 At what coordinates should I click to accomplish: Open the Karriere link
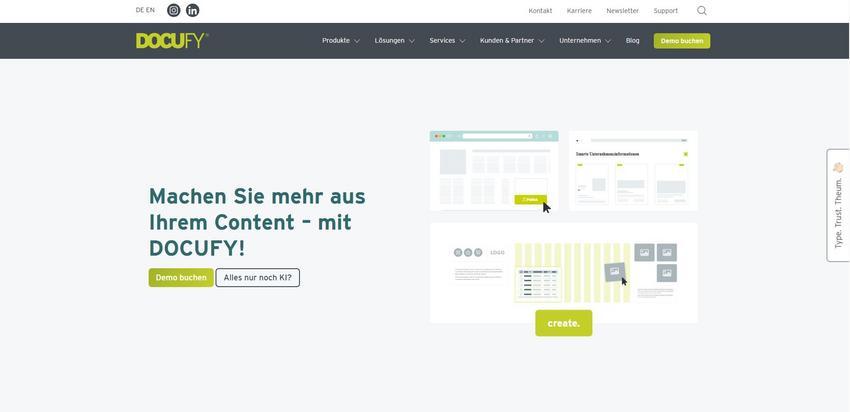point(579,11)
